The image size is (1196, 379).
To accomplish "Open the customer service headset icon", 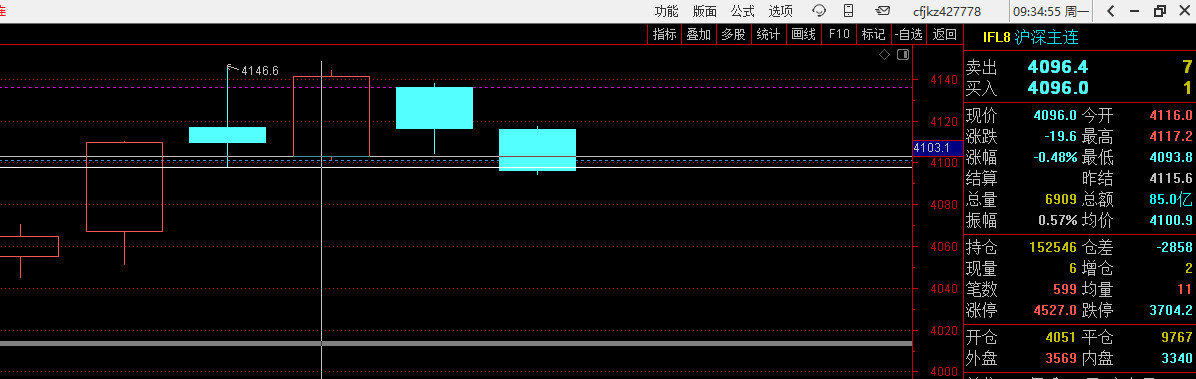I will pyautogui.click(x=819, y=11).
